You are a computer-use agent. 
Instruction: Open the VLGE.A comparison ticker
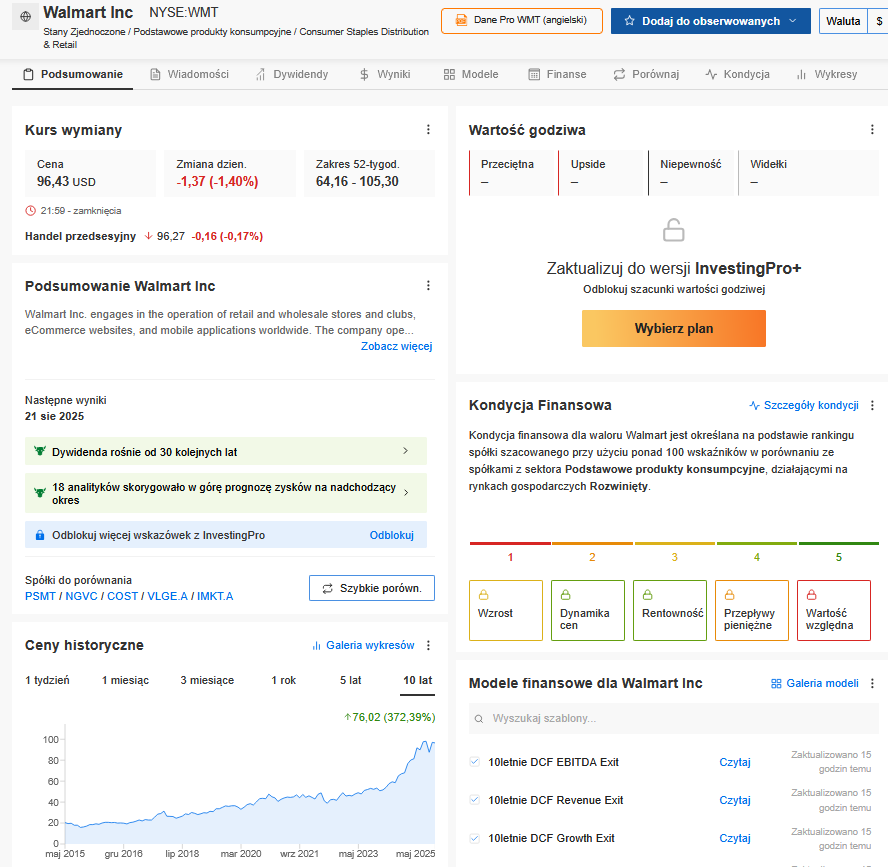pyautogui.click(x=167, y=596)
